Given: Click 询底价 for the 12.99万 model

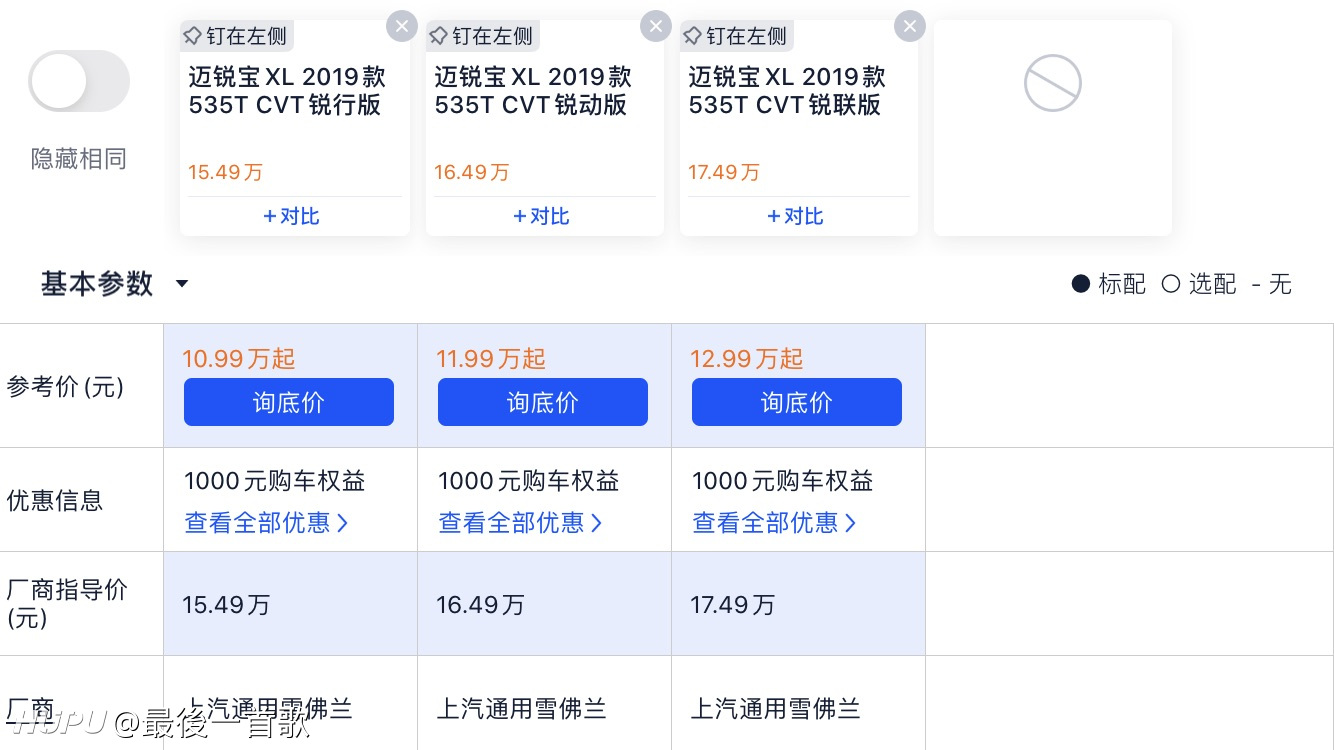Looking at the screenshot, I should point(797,402).
